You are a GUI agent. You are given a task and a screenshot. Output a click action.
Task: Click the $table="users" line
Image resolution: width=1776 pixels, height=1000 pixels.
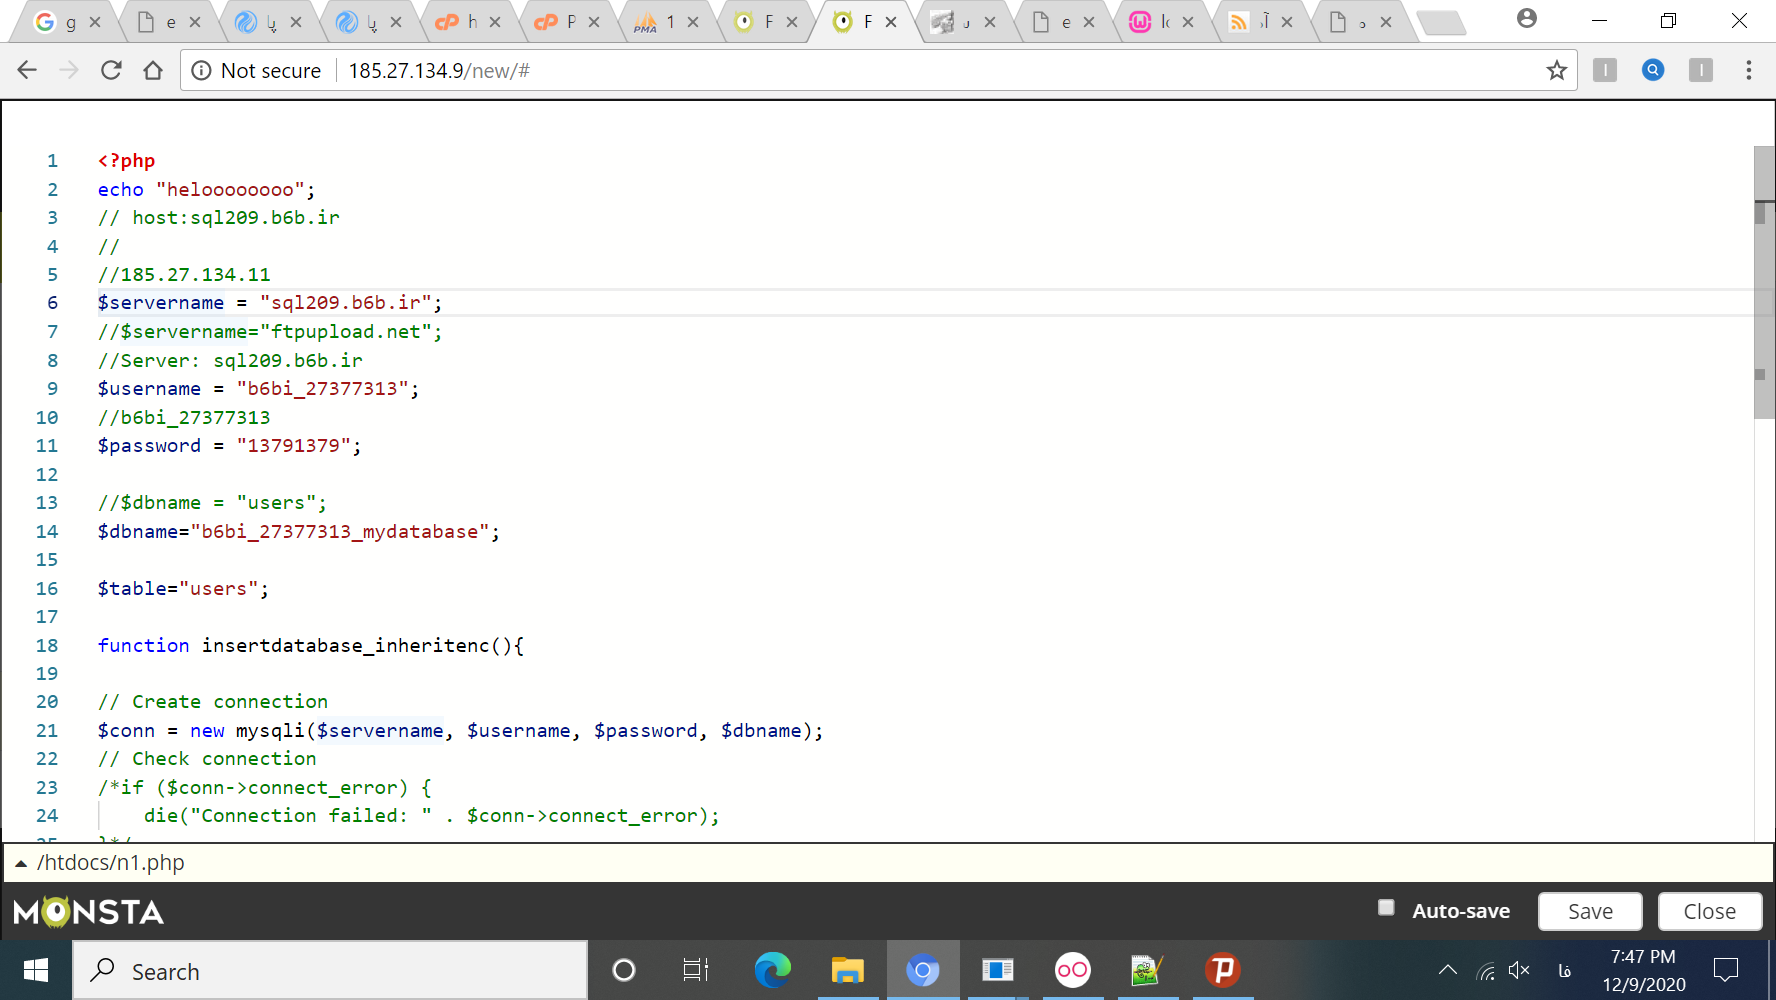183,589
